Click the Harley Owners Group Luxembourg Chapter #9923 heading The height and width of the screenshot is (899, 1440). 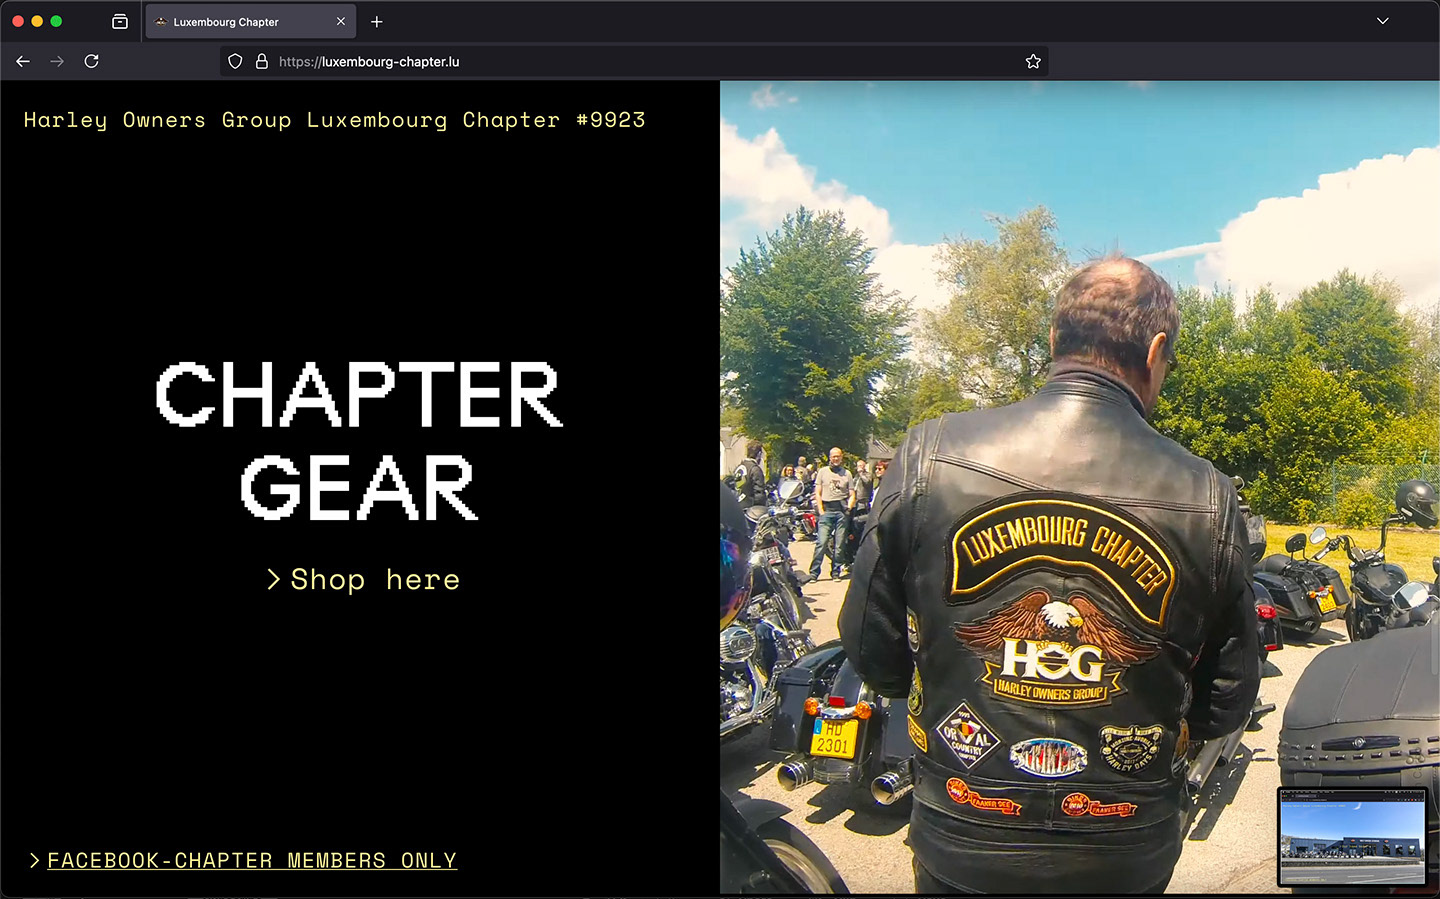(335, 120)
